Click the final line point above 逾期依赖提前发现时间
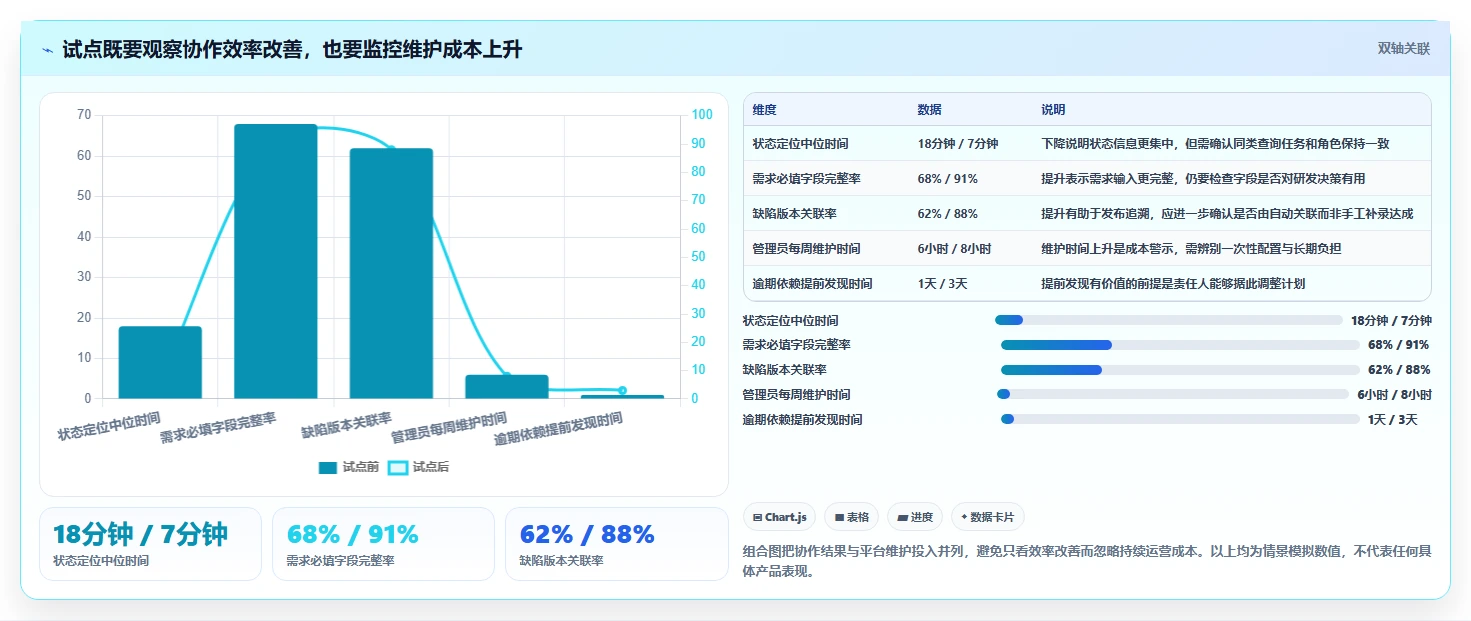 coord(622,390)
